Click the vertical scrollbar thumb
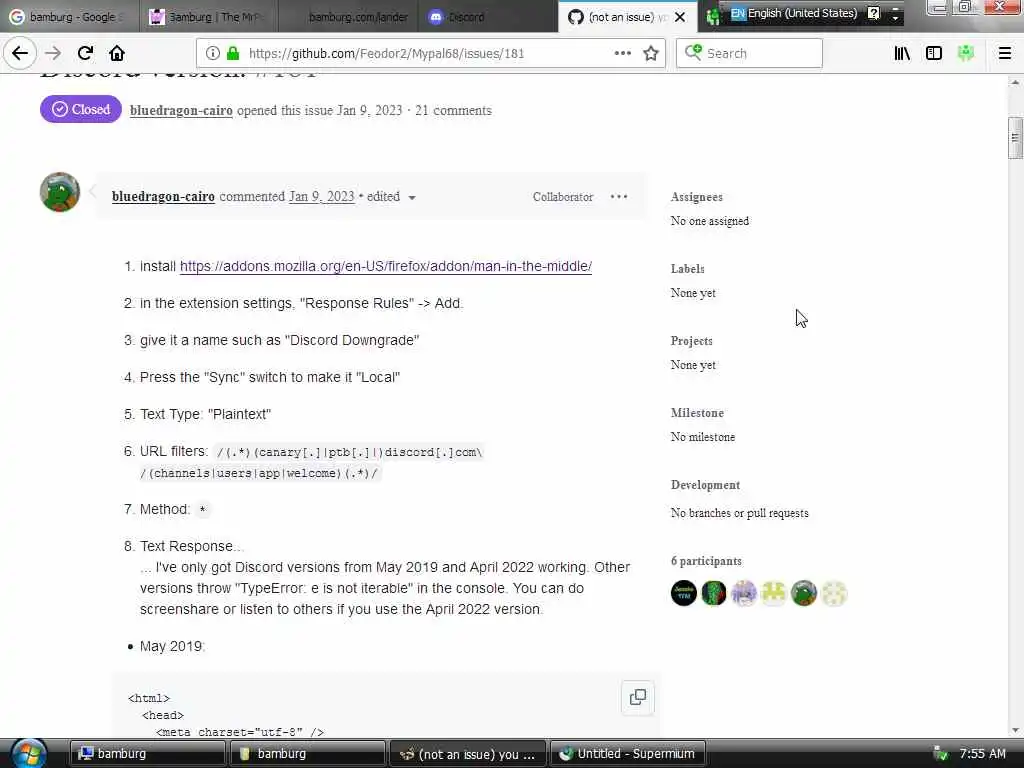1024x768 pixels. click(1015, 138)
